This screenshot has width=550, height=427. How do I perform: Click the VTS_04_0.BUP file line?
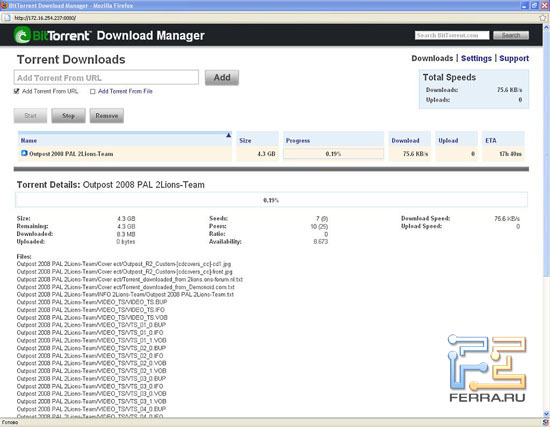pyautogui.click(x=91, y=409)
